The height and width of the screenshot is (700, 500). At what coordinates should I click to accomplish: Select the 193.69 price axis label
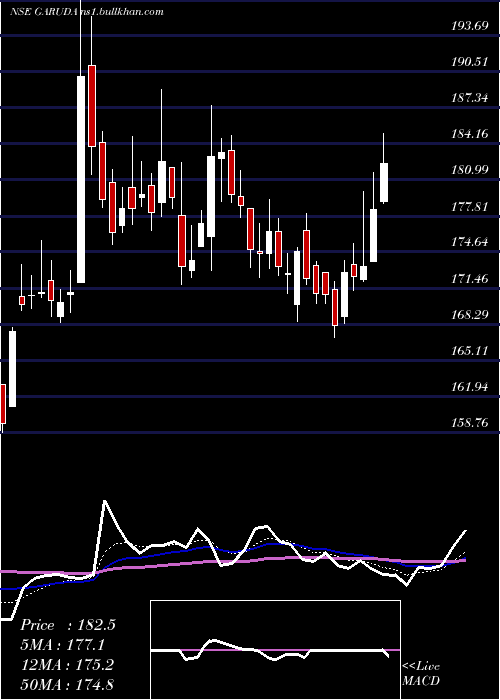(x=470, y=26)
